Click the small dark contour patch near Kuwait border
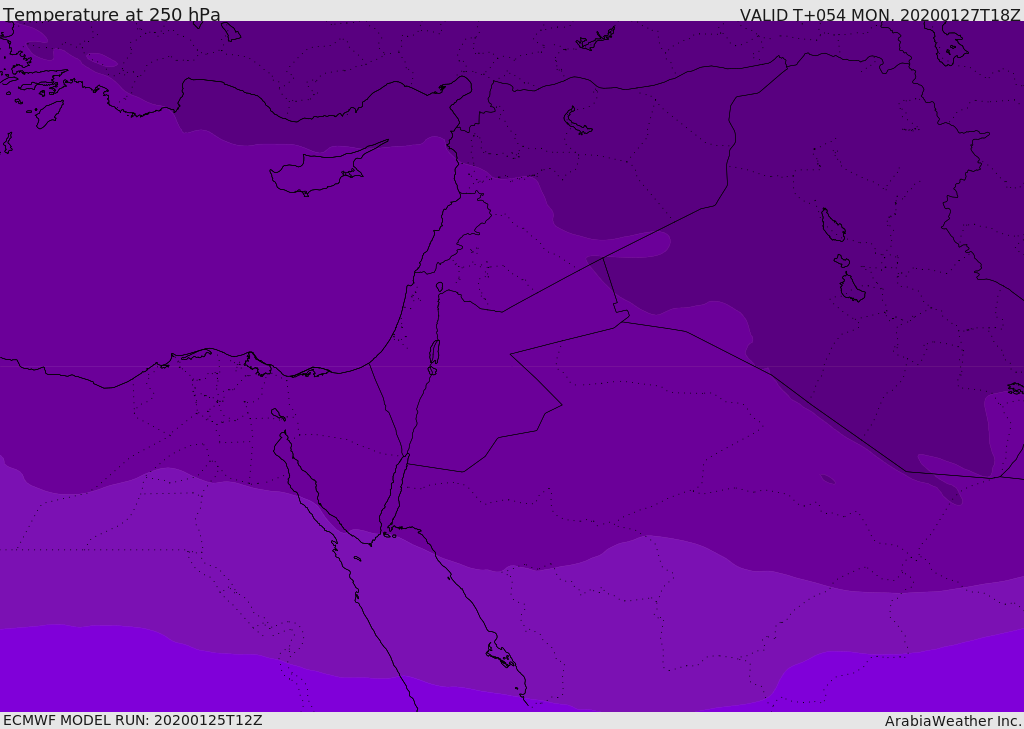Viewport: 1024px width, 729px height. tap(828, 479)
